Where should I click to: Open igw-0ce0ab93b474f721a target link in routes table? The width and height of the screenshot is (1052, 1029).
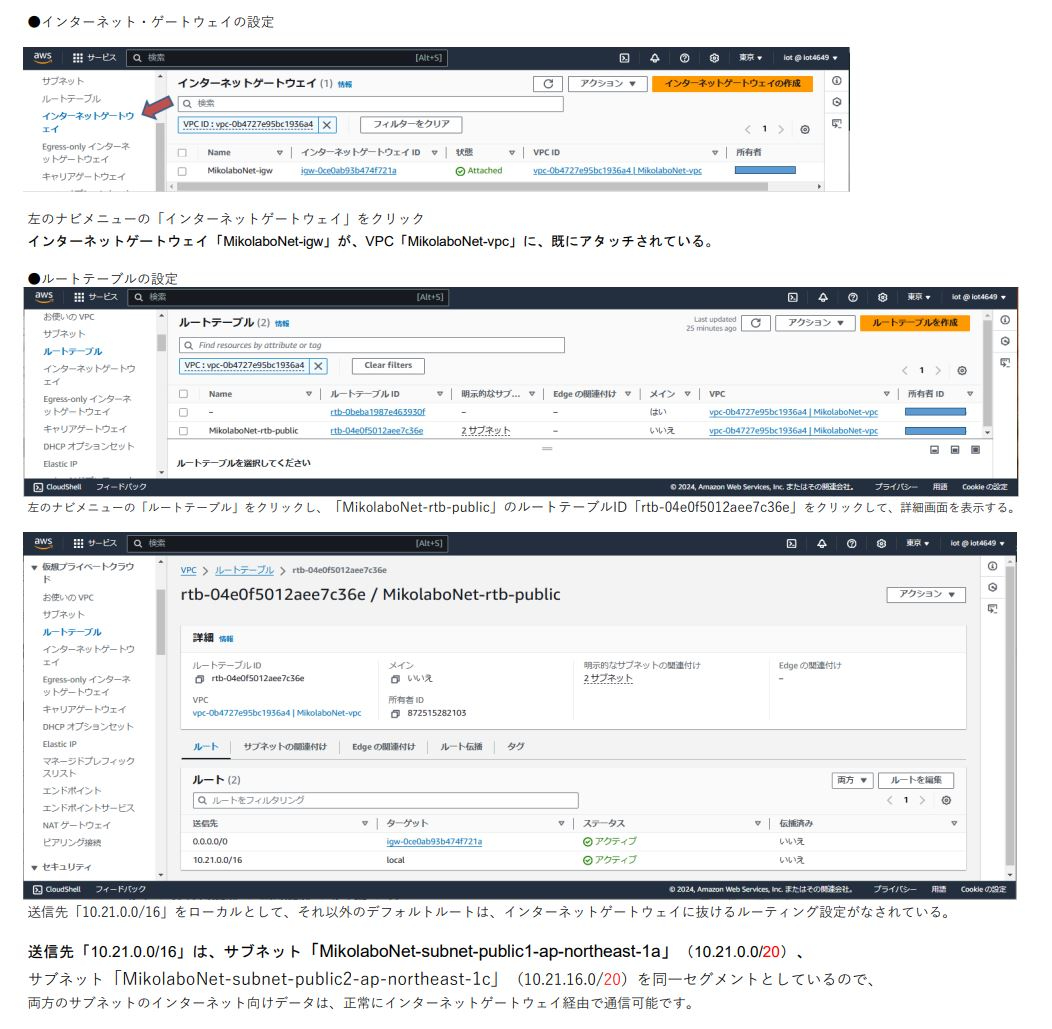pyautogui.click(x=434, y=842)
